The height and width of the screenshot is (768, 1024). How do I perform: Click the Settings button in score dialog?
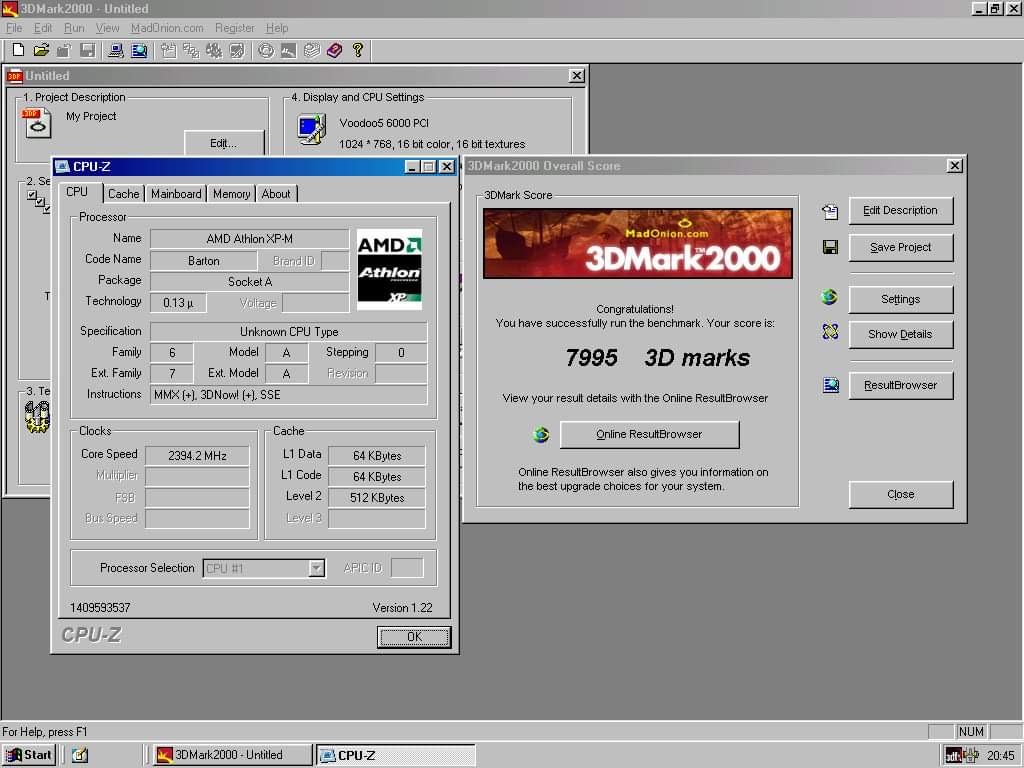[900, 299]
